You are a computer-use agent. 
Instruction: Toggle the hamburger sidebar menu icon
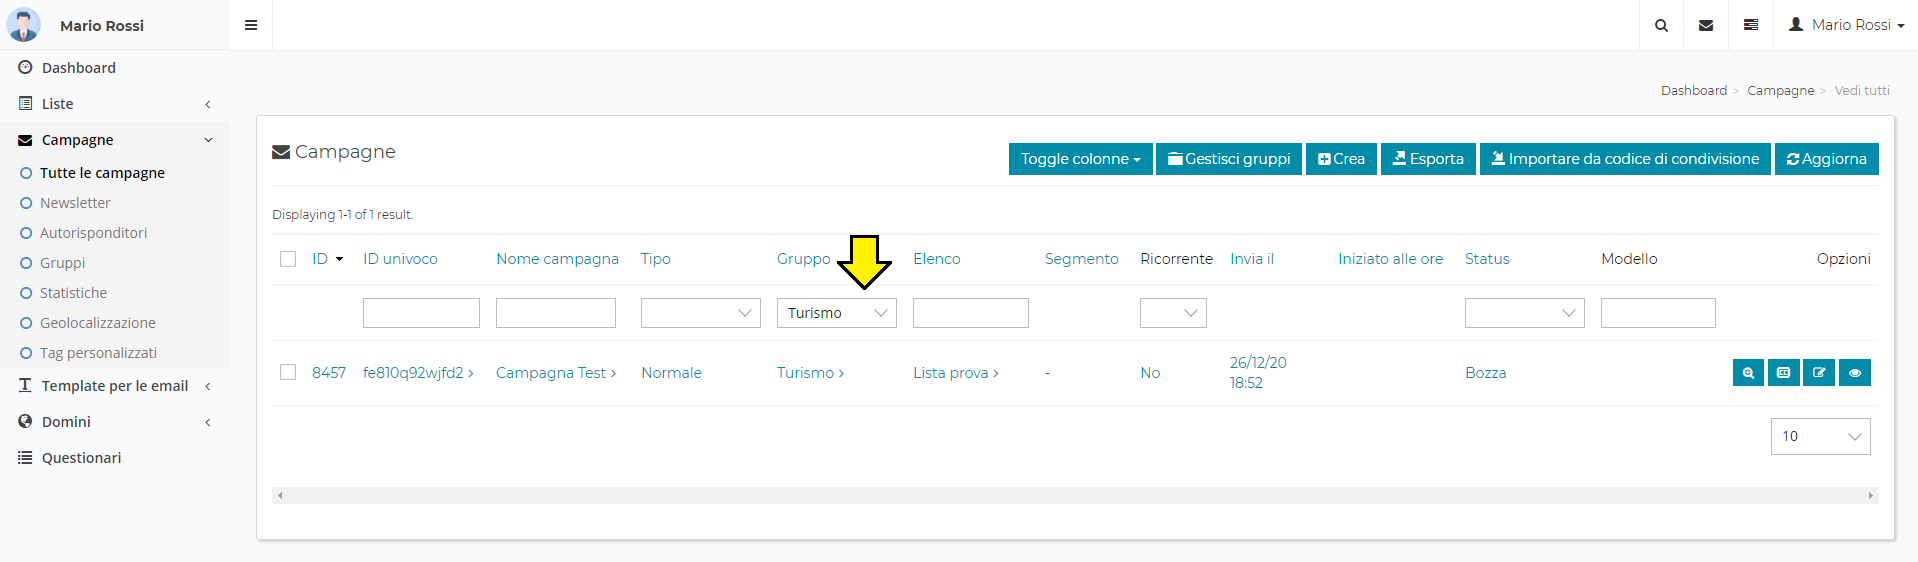(251, 25)
